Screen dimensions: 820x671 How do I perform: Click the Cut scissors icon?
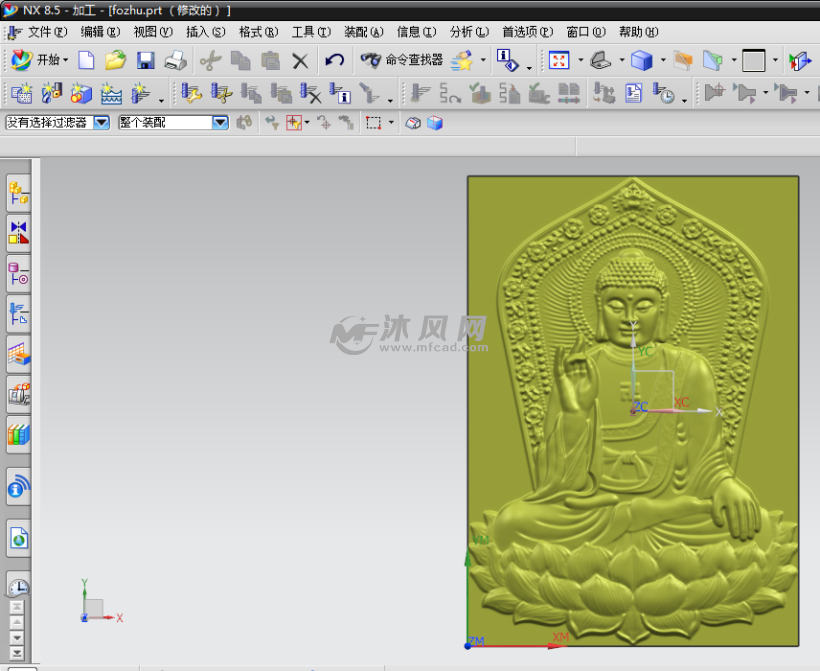(210, 60)
